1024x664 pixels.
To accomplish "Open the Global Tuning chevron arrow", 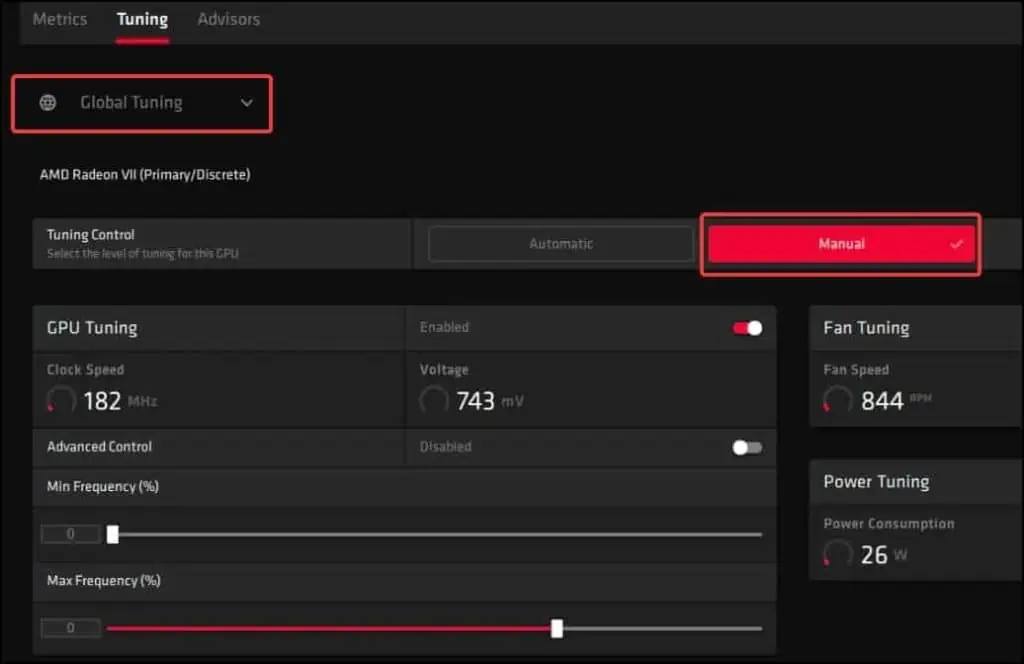I will tap(247, 103).
